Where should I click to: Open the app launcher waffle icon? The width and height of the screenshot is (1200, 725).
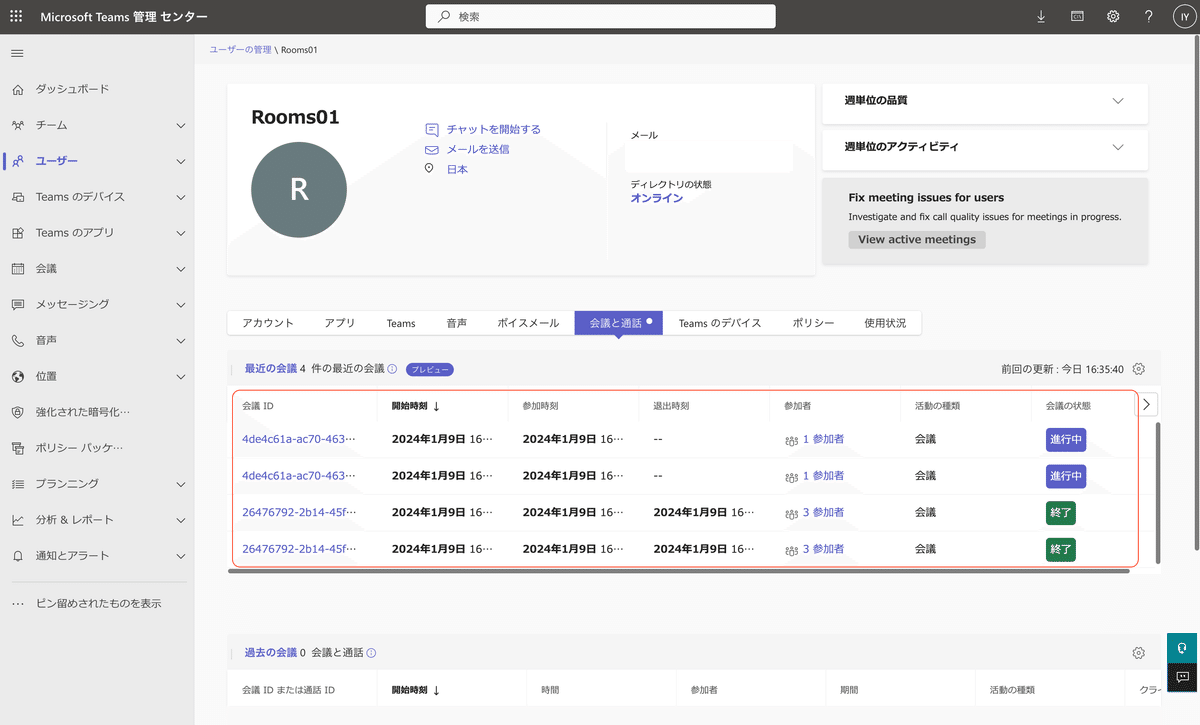click(17, 17)
